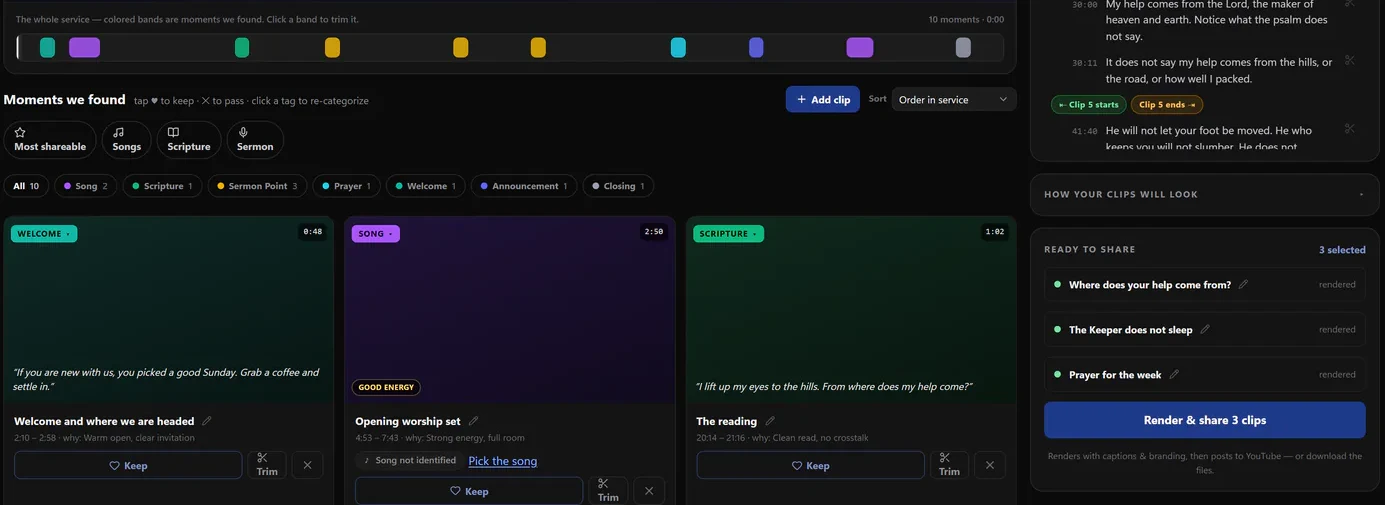Click pencil icon beside 'Opening worship set'
This screenshot has width=1385, height=505.
[x=473, y=421]
